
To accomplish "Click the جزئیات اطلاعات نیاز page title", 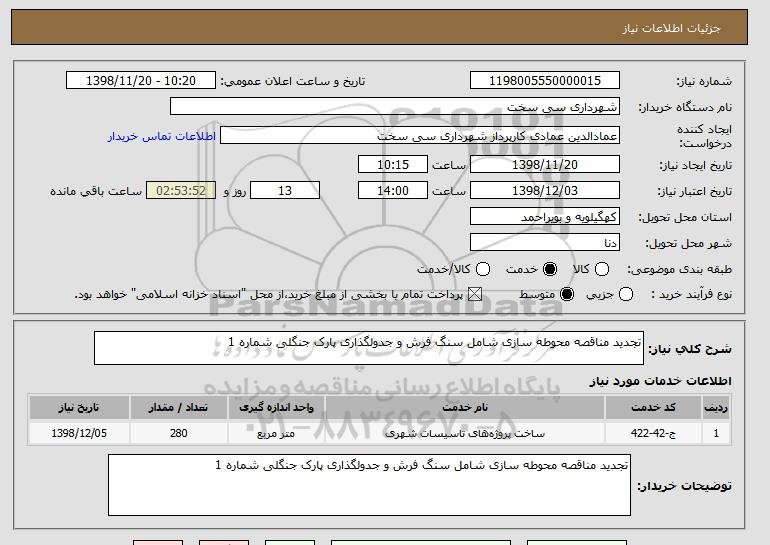I will (x=671, y=28).
